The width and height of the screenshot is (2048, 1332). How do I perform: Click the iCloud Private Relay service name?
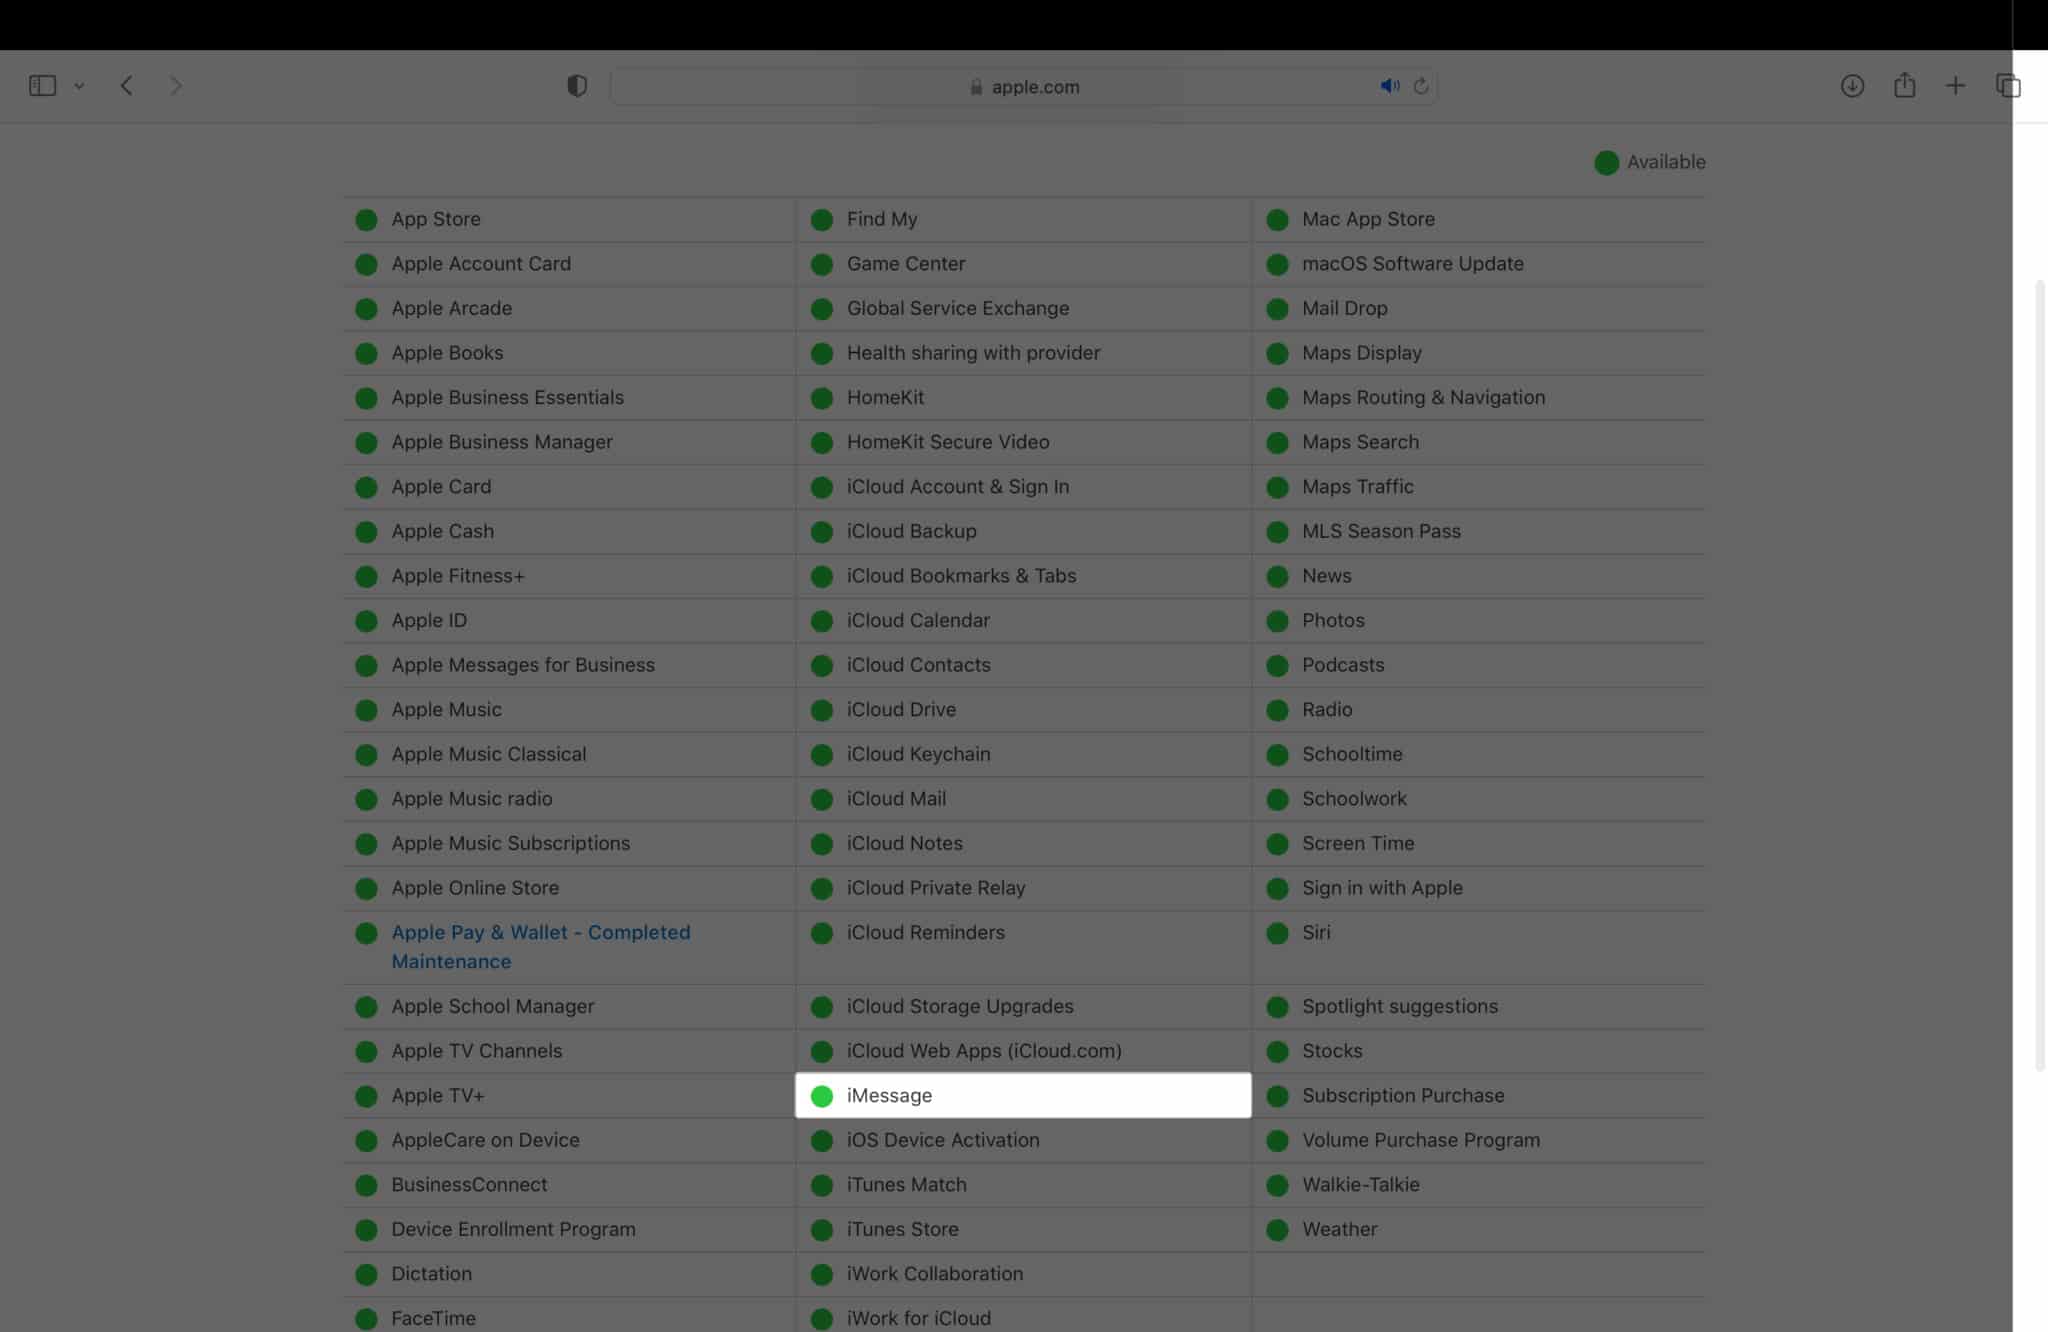935,888
